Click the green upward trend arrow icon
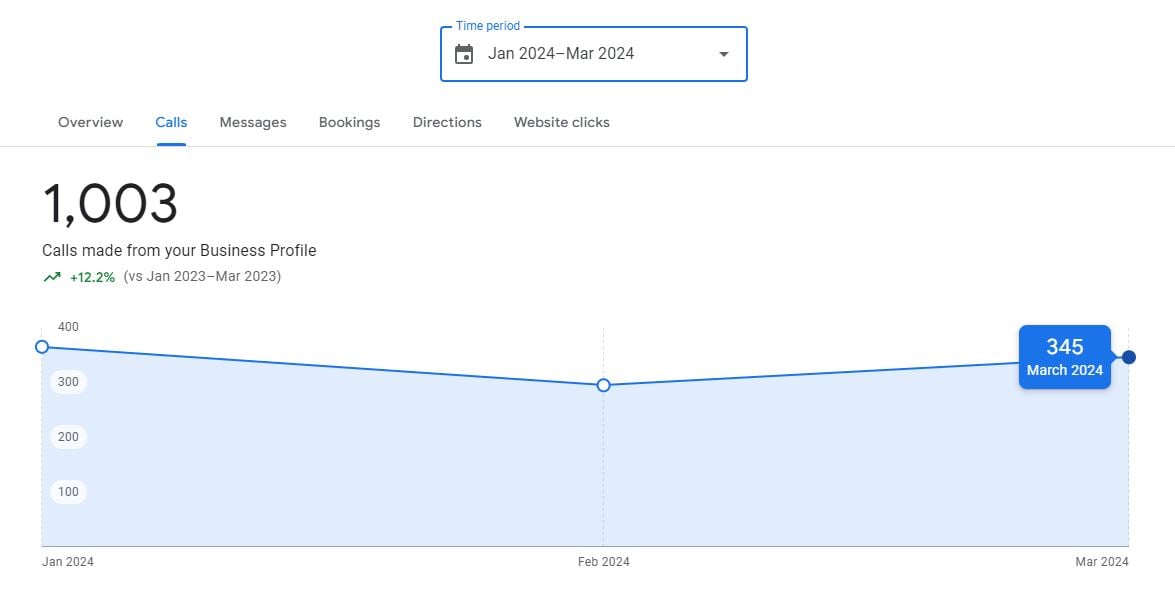Viewport: 1175px width, 596px height. 52,277
